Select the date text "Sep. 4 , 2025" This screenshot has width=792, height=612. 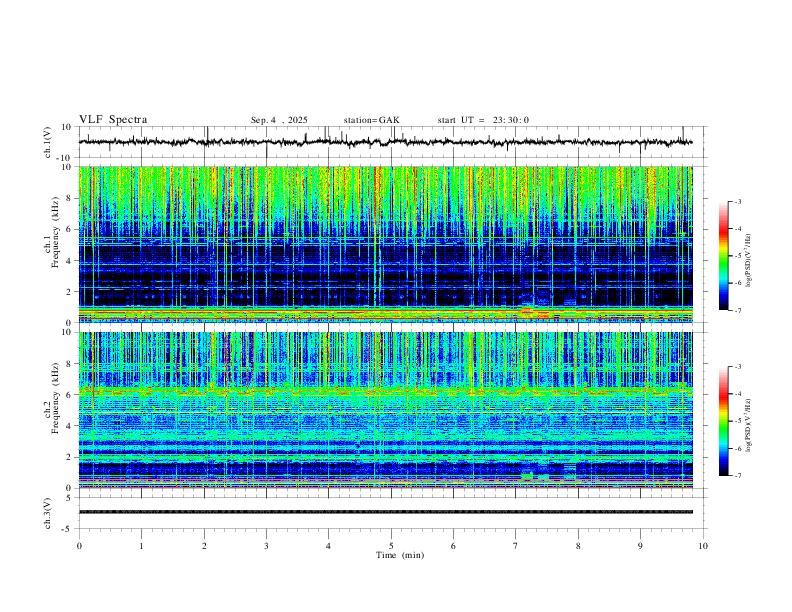tap(279, 120)
